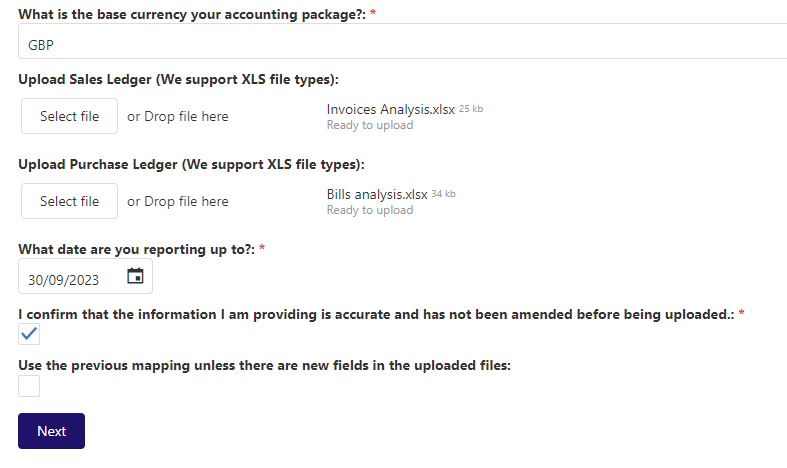Click the Purchase Ledger drop file area
Image resolution: width=787 pixels, height=468 pixels.
[x=178, y=201]
